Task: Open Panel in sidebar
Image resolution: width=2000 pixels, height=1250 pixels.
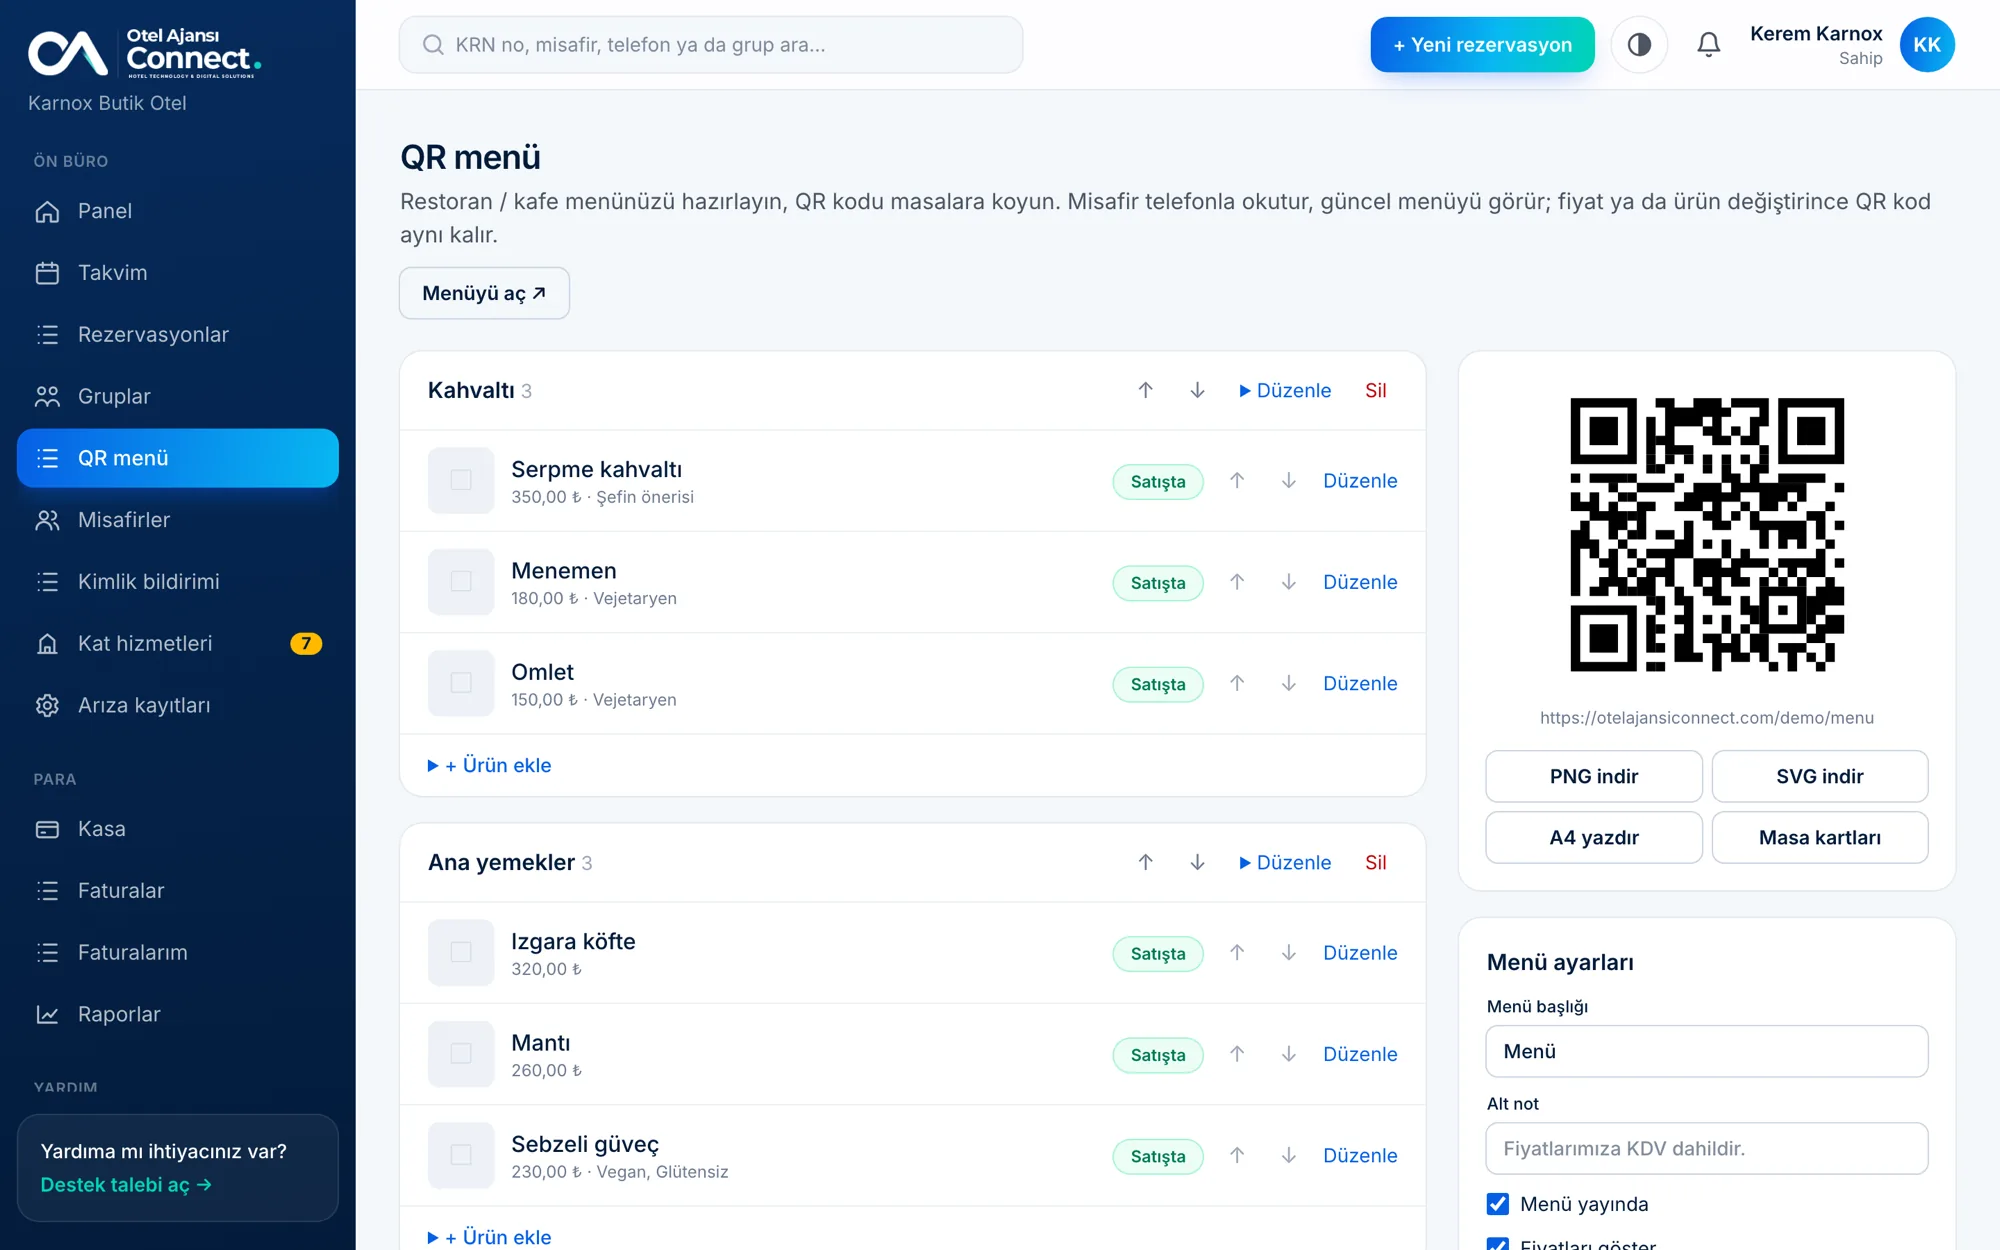Action: 178,211
